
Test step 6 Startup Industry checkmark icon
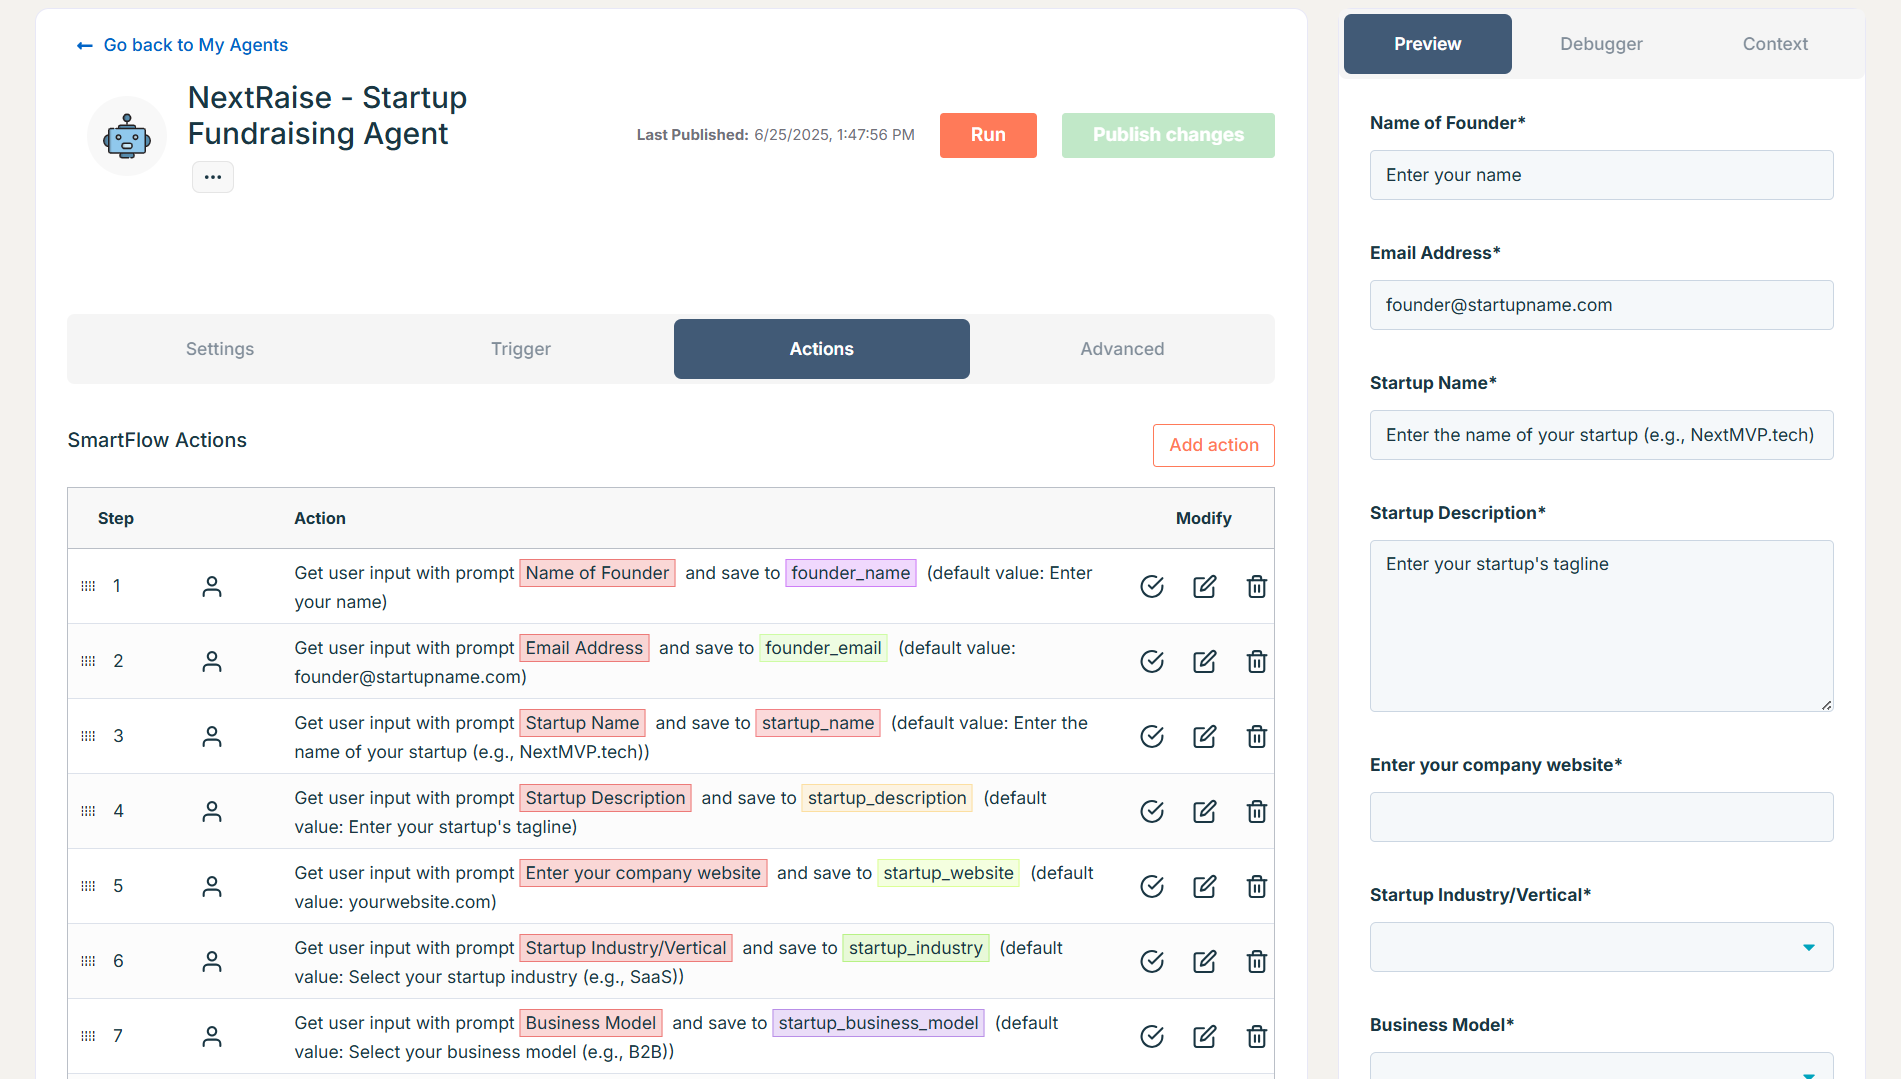click(x=1152, y=962)
